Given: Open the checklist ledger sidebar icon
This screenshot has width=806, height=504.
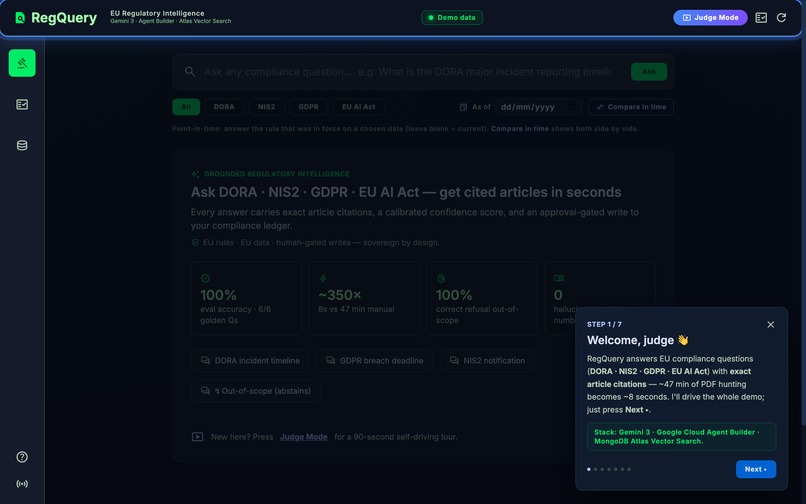Looking at the screenshot, I should click(x=22, y=104).
